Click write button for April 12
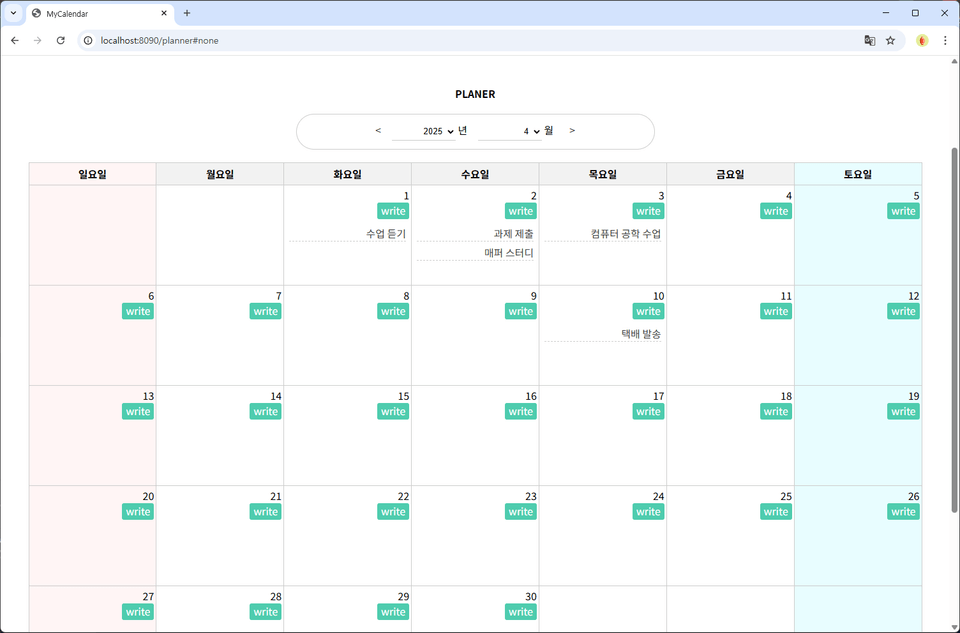 (x=903, y=312)
